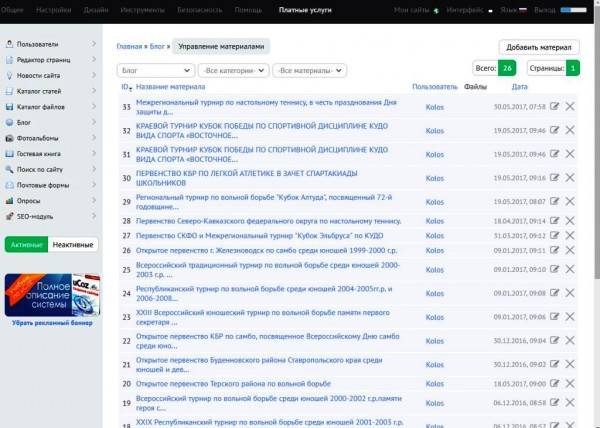The image size is (600, 428).
Task: Edit material 25 pencil icon
Action: (554, 269)
